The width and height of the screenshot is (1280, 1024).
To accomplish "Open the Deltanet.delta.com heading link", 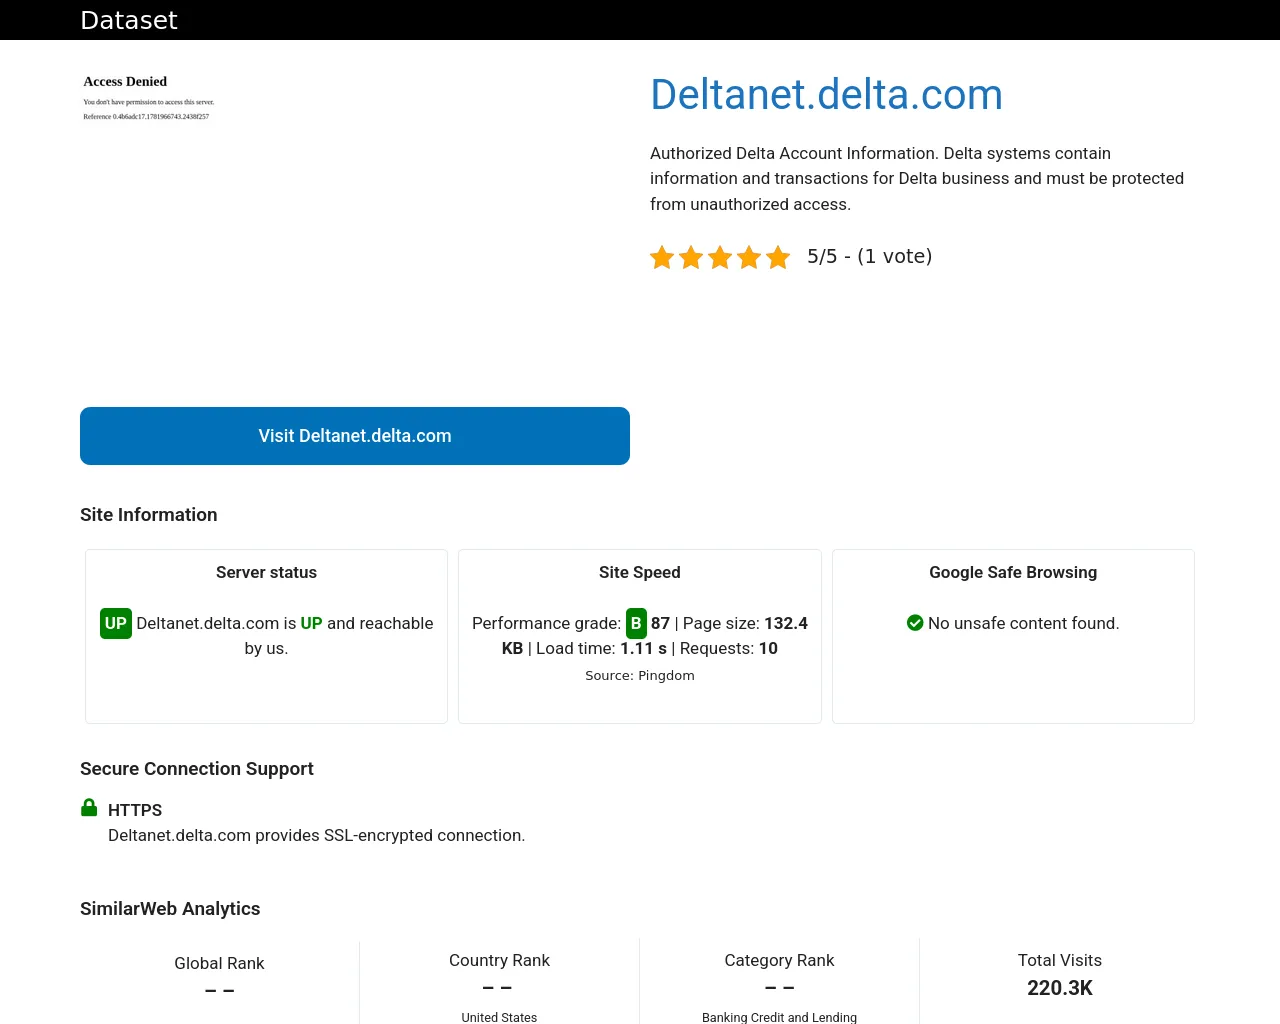I will [x=826, y=95].
